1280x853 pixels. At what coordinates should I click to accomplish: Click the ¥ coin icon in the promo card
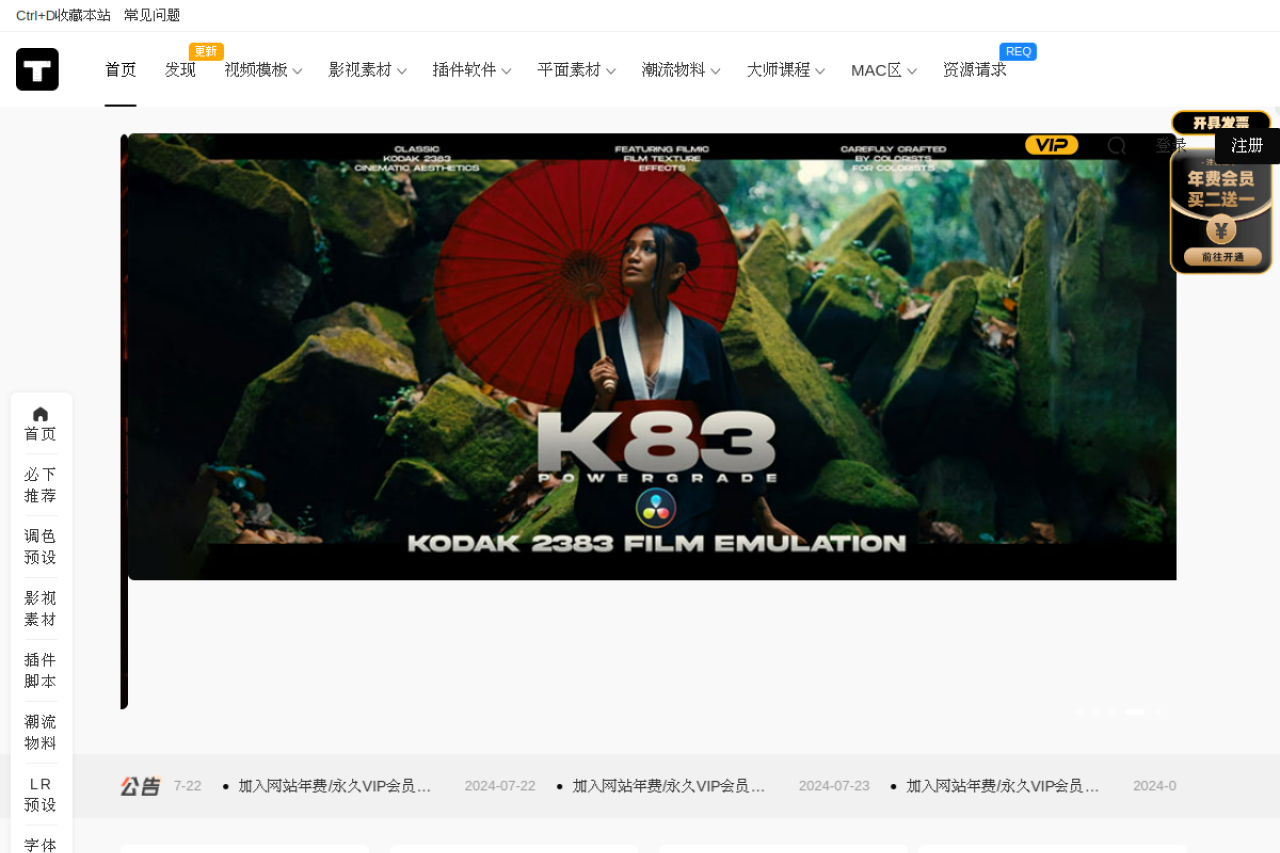[1220, 230]
